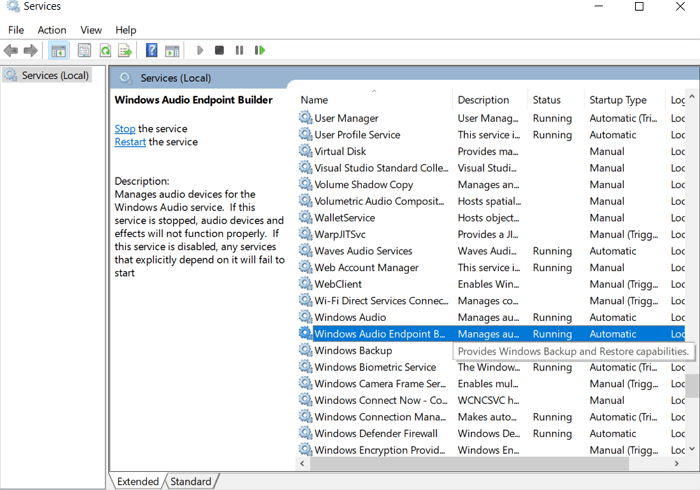The image size is (700, 490).
Task: Select the gear icon of Windows Backup
Action: [x=305, y=350]
